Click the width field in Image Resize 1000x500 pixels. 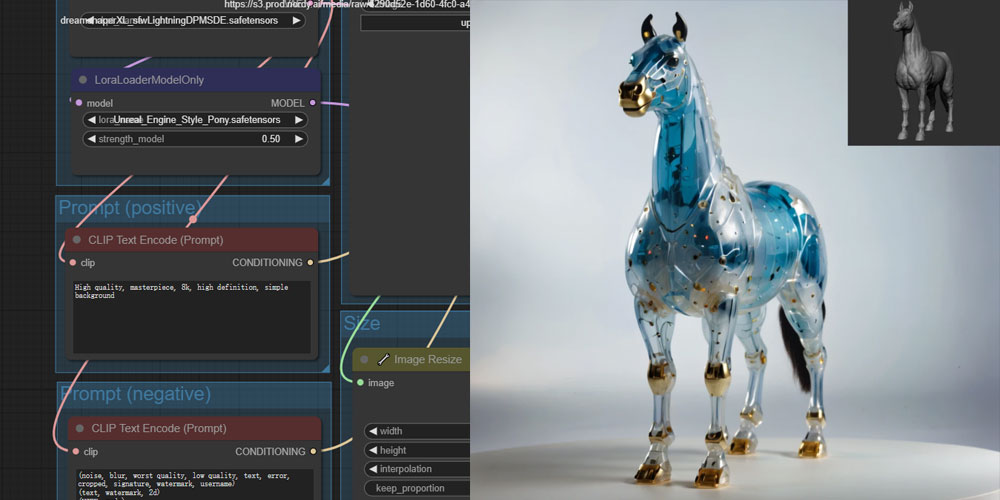coord(417,431)
